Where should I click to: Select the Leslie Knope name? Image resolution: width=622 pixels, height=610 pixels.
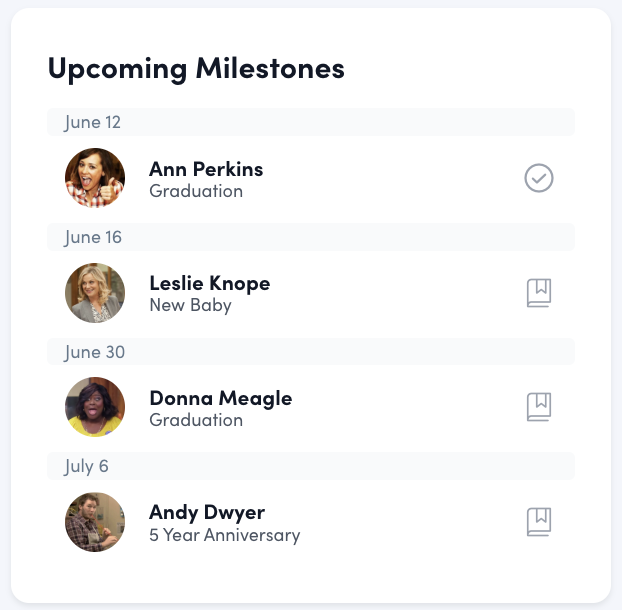point(209,283)
